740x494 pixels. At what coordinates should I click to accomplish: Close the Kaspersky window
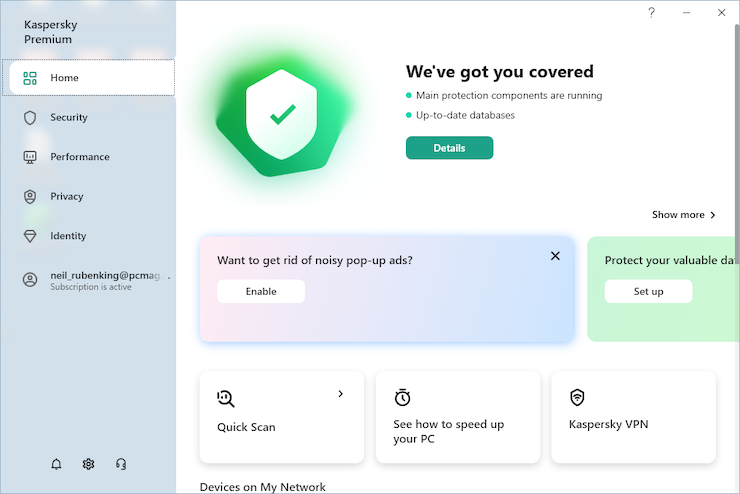(x=722, y=12)
